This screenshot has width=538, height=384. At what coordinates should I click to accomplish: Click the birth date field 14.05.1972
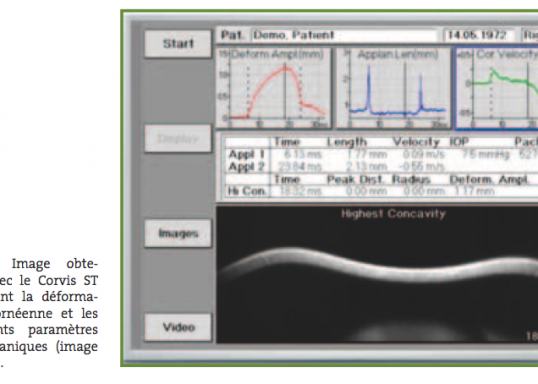point(479,35)
